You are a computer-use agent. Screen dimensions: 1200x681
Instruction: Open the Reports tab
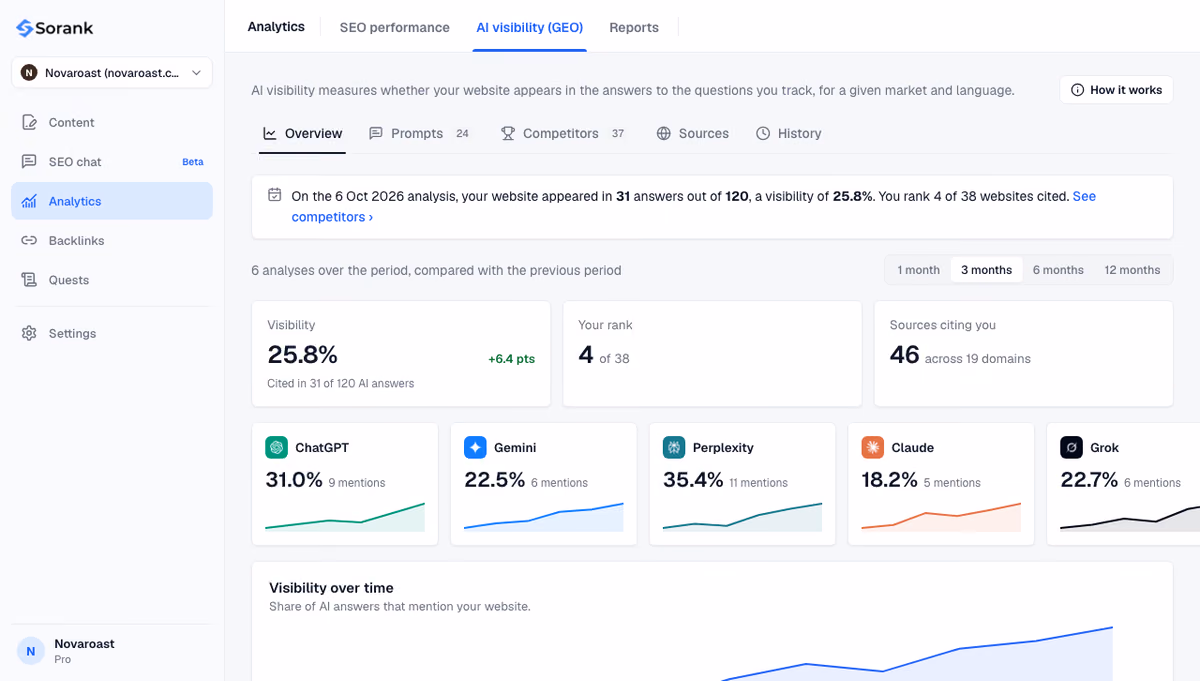coord(634,27)
